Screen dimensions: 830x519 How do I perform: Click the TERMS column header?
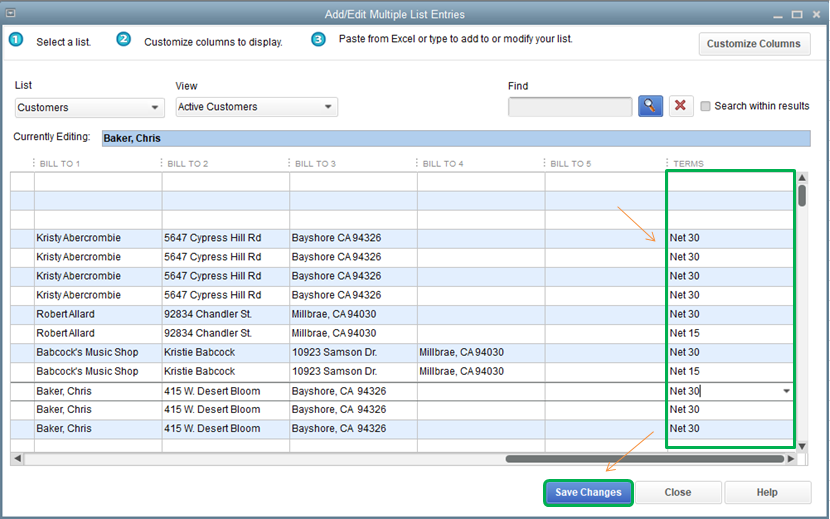pyautogui.click(x=689, y=164)
